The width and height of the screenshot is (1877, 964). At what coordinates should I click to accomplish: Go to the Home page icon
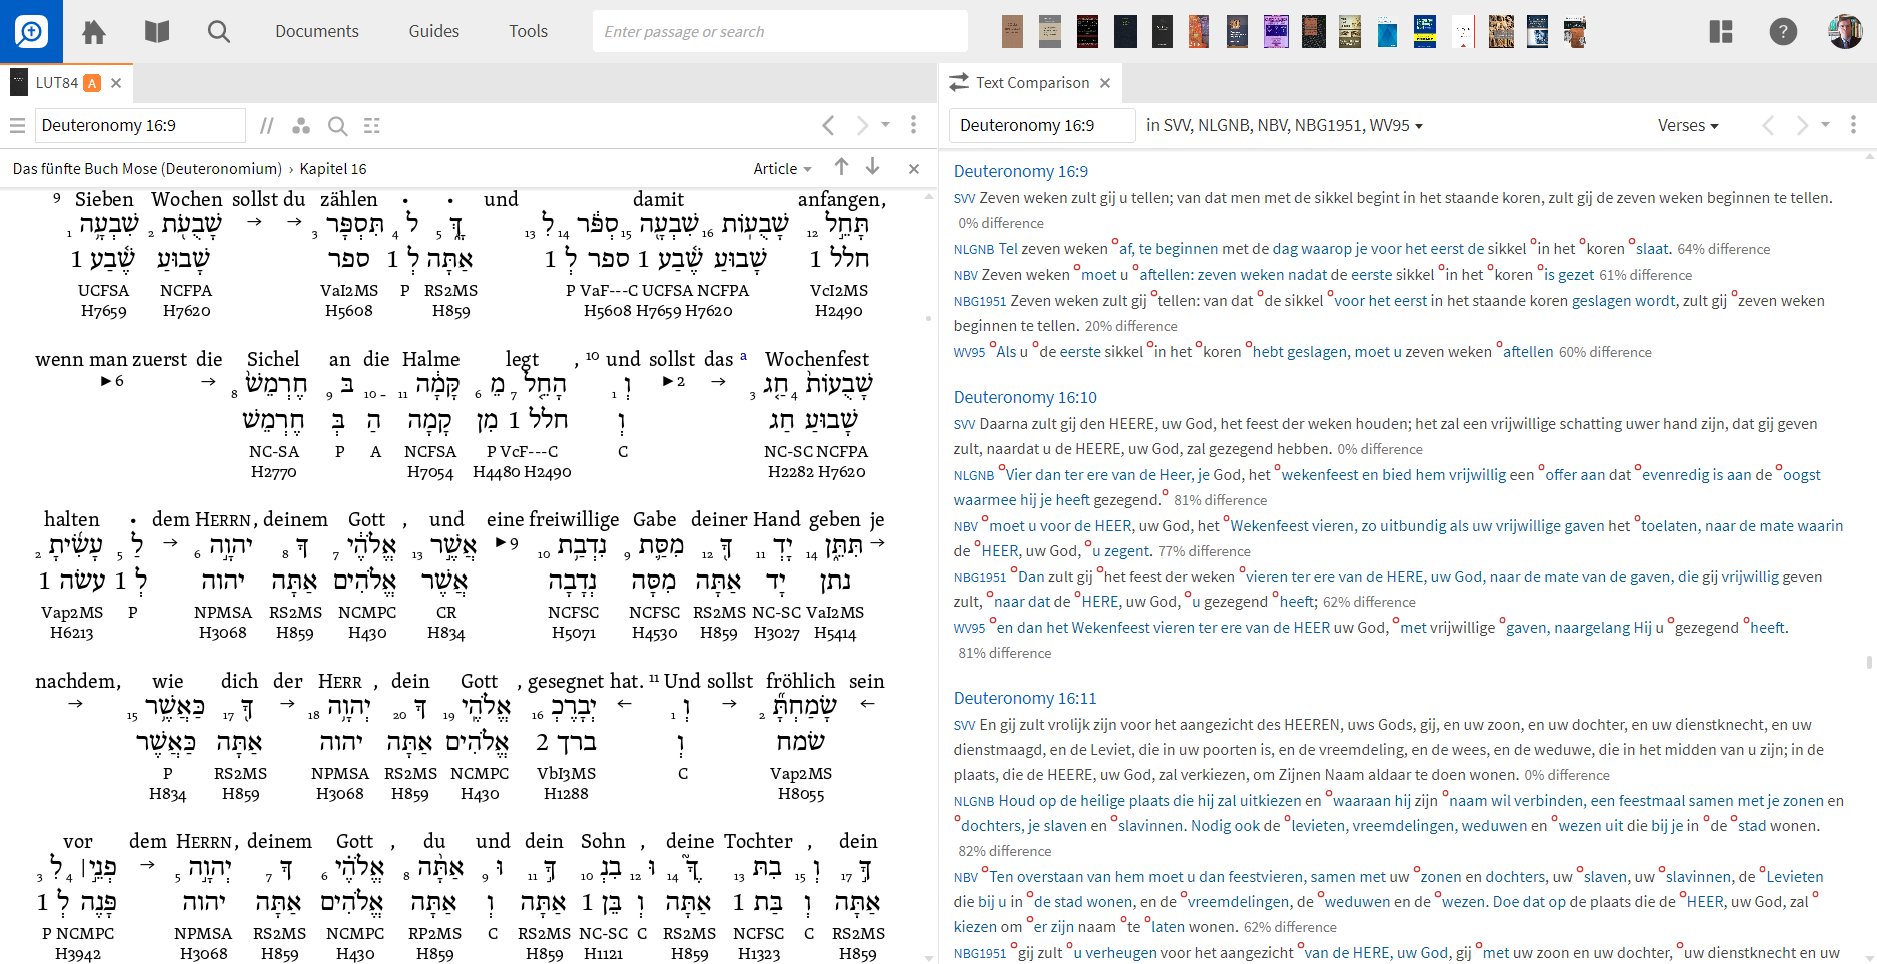(x=94, y=32)
